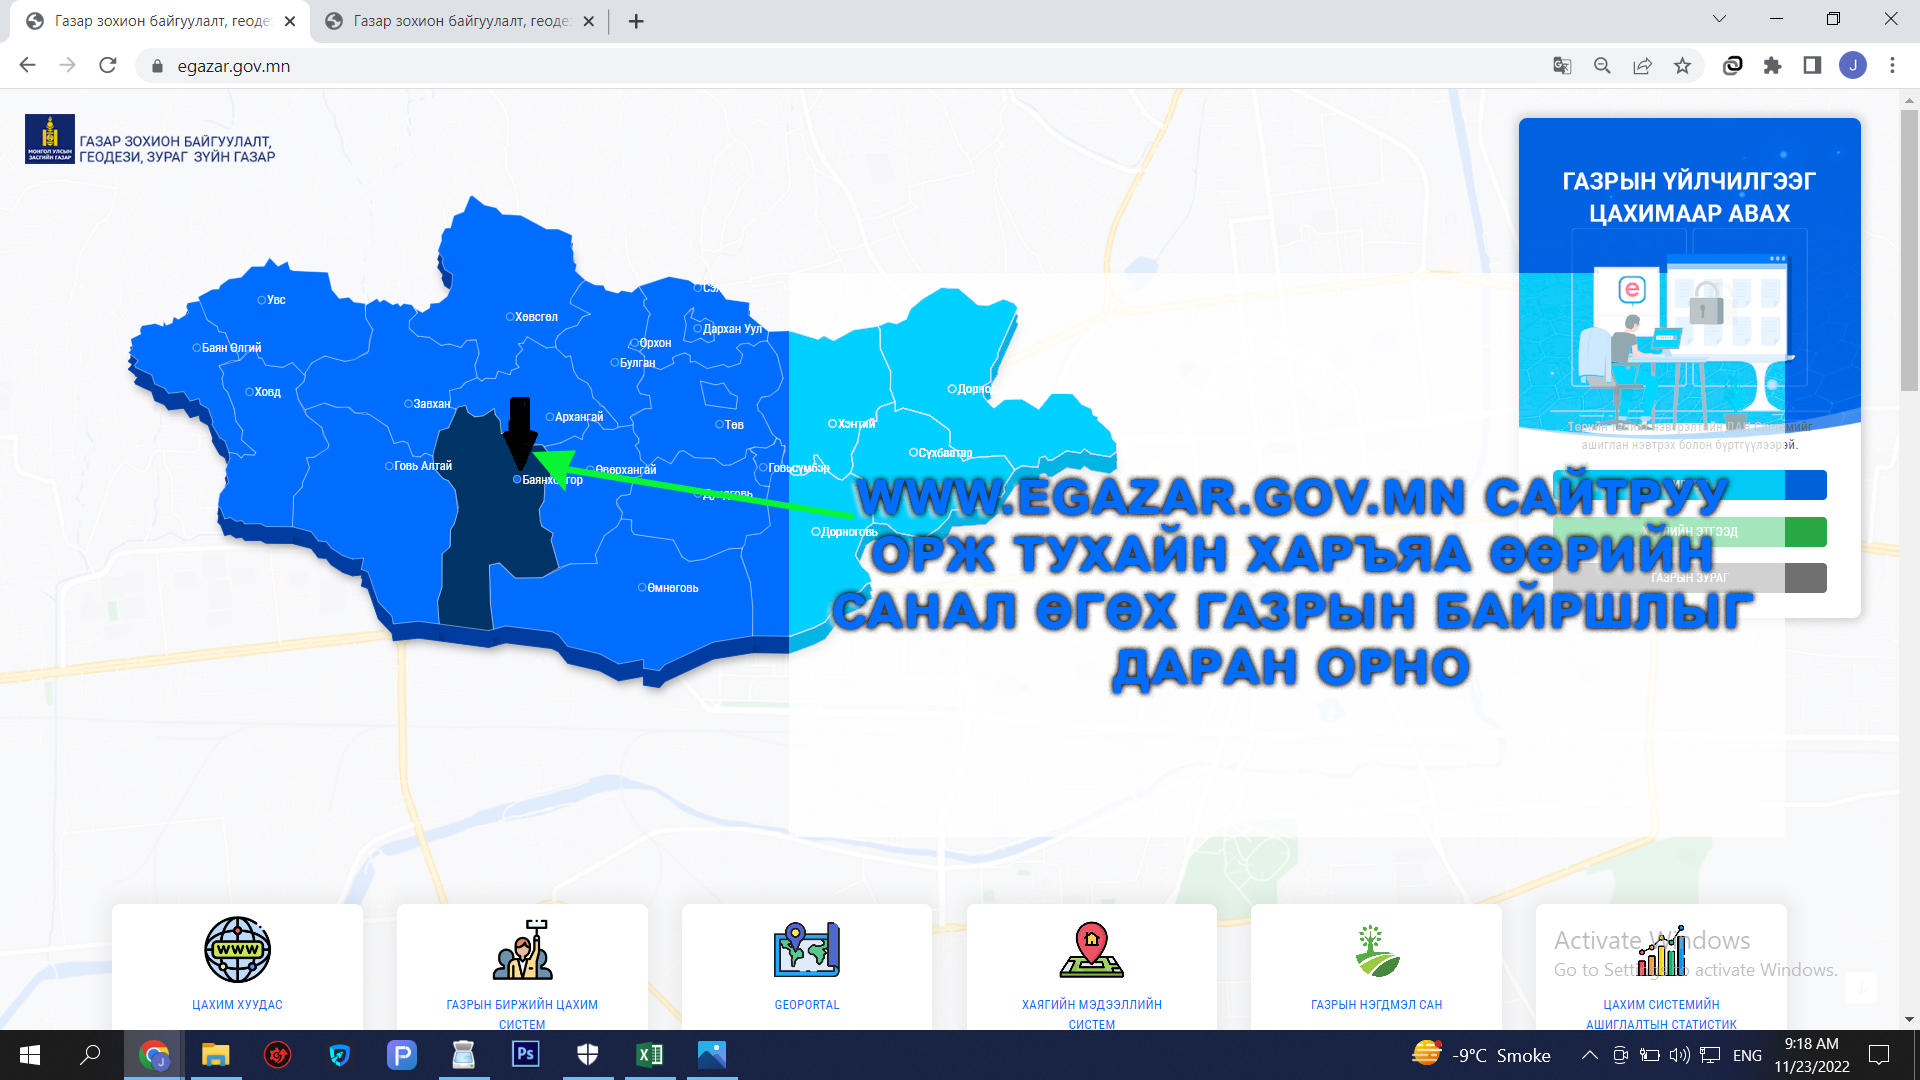Open File Explorer from taskbar
This screenshot has height=1080, width=1920.
[215, 1055]
